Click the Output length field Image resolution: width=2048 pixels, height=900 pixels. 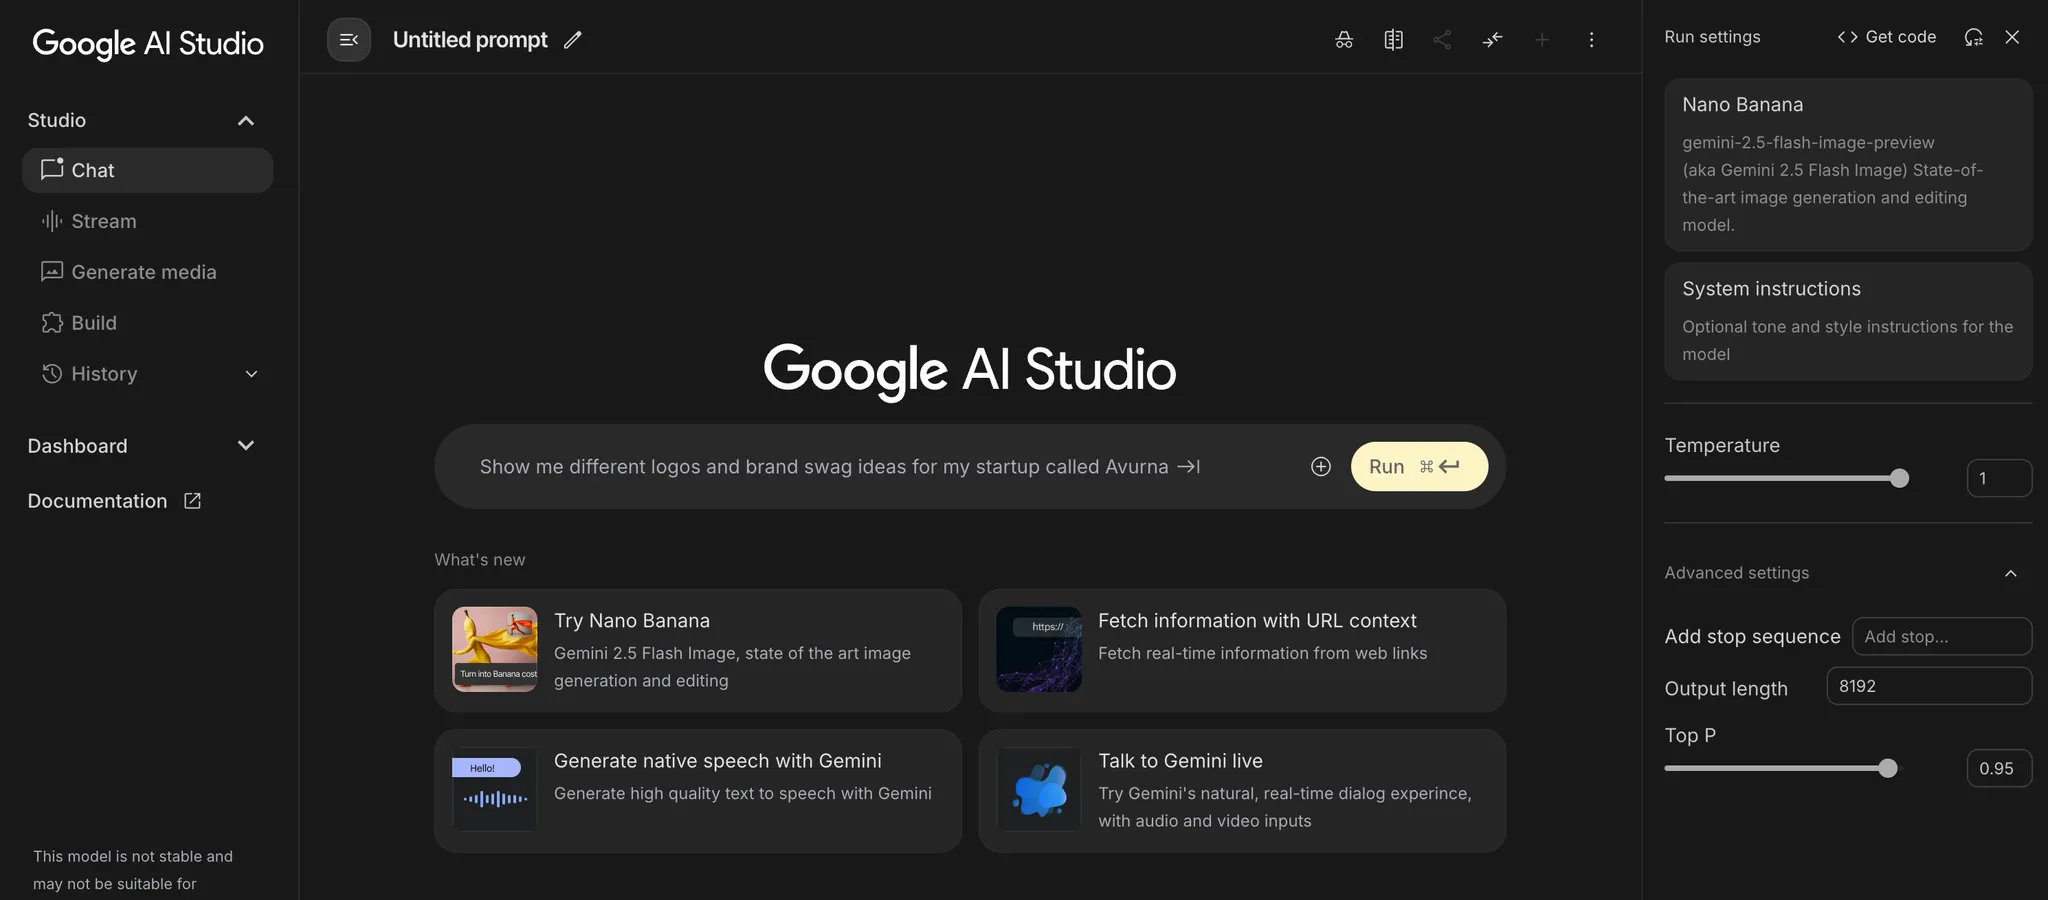tap(1929, 686)
